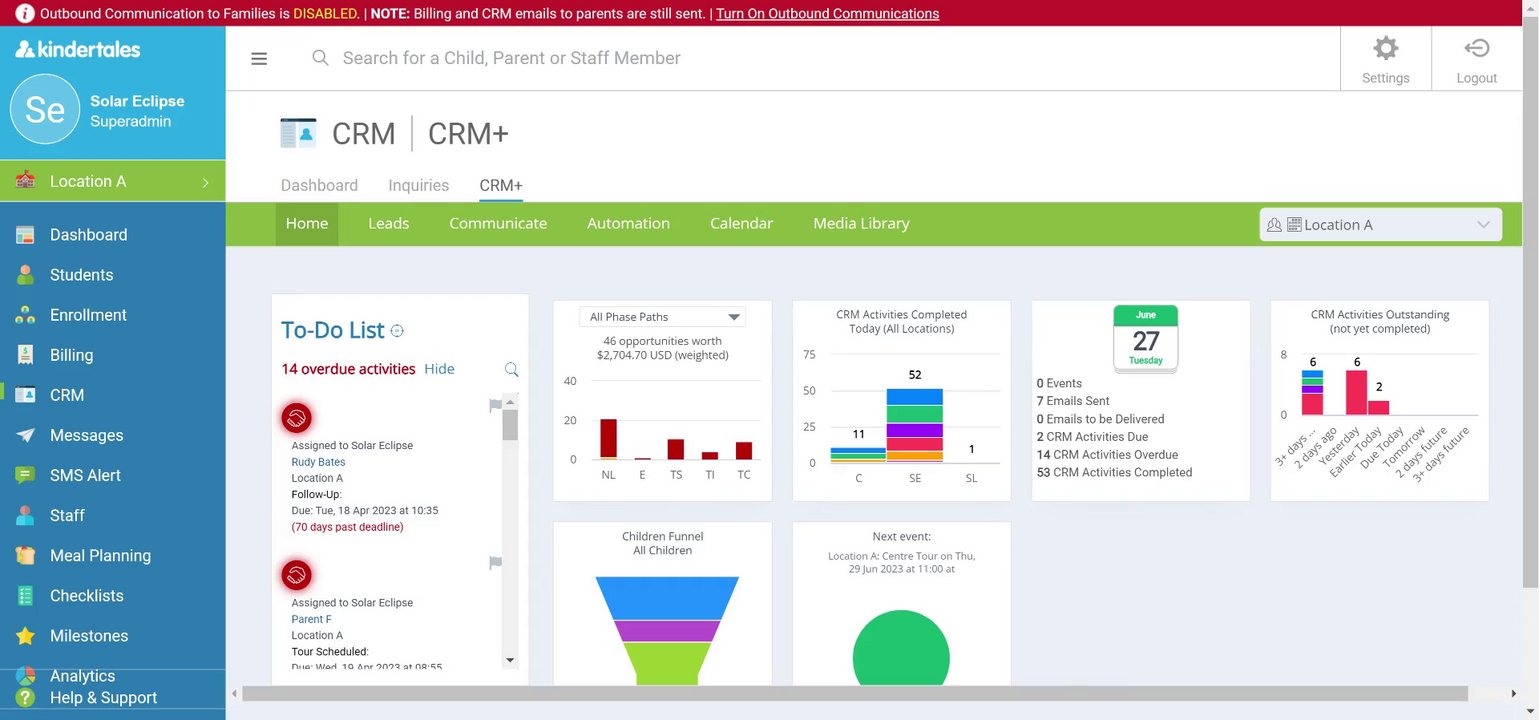Toggle the flag on Rudy Bates activity
The image size is (1539, 720).
coord(495,405)
